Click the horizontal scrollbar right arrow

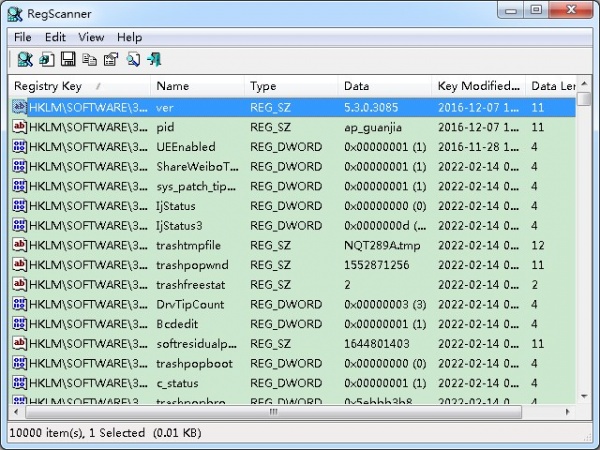pos(567,412)
